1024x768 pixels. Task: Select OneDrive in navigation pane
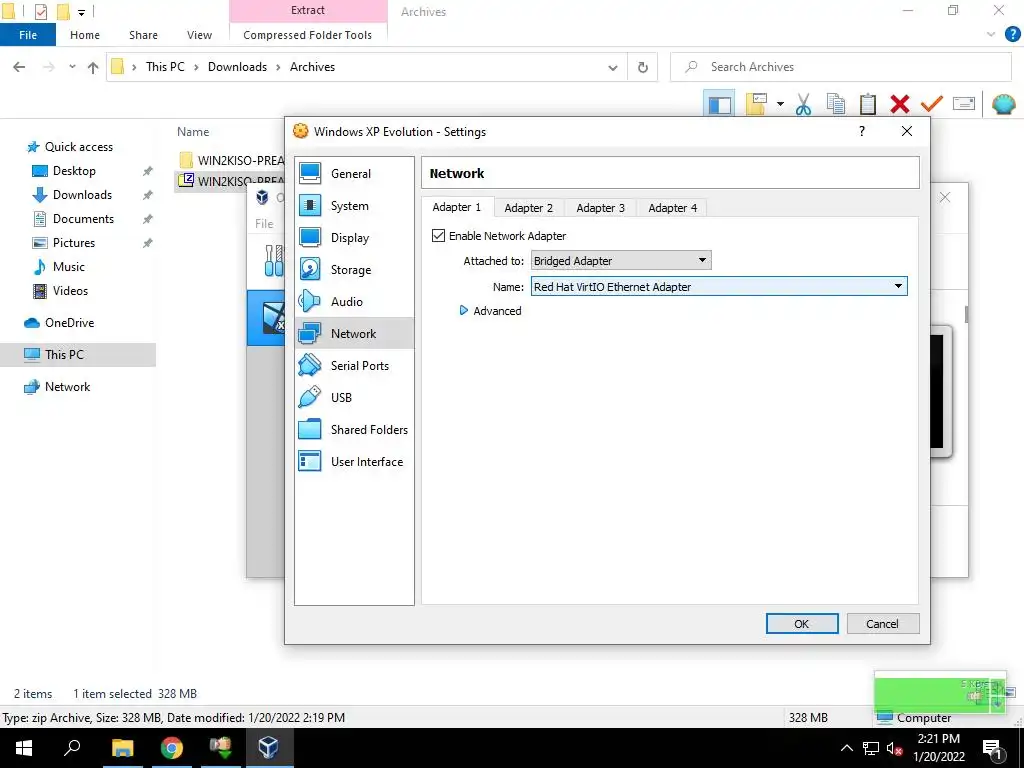pos(69,323)
